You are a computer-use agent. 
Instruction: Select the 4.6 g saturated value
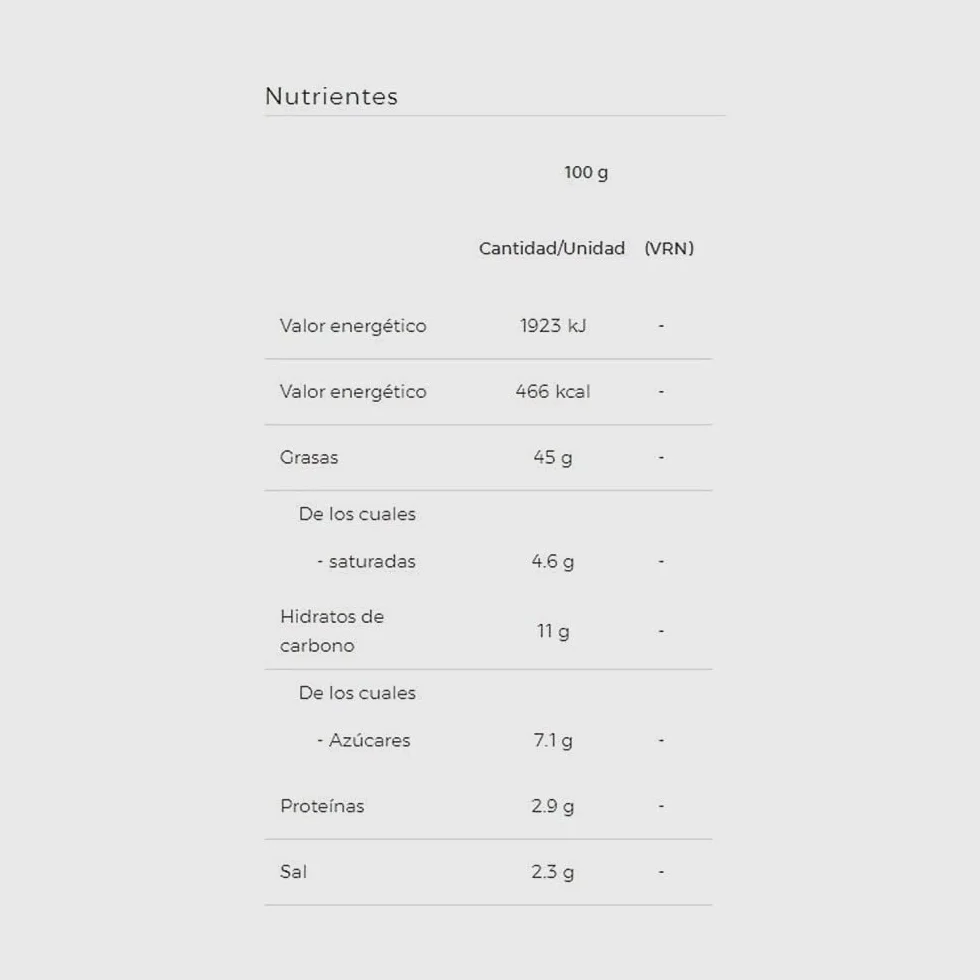coord(553,561)
